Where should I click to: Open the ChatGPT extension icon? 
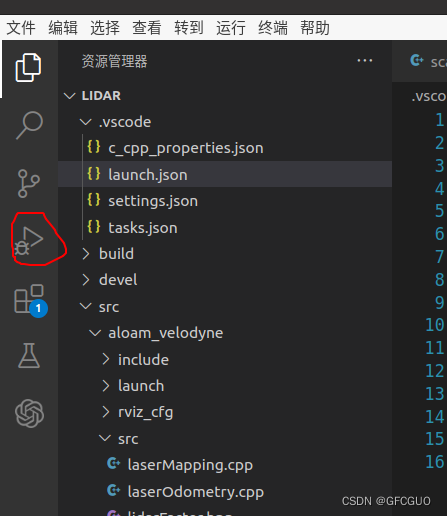click(x=29, y=413)
